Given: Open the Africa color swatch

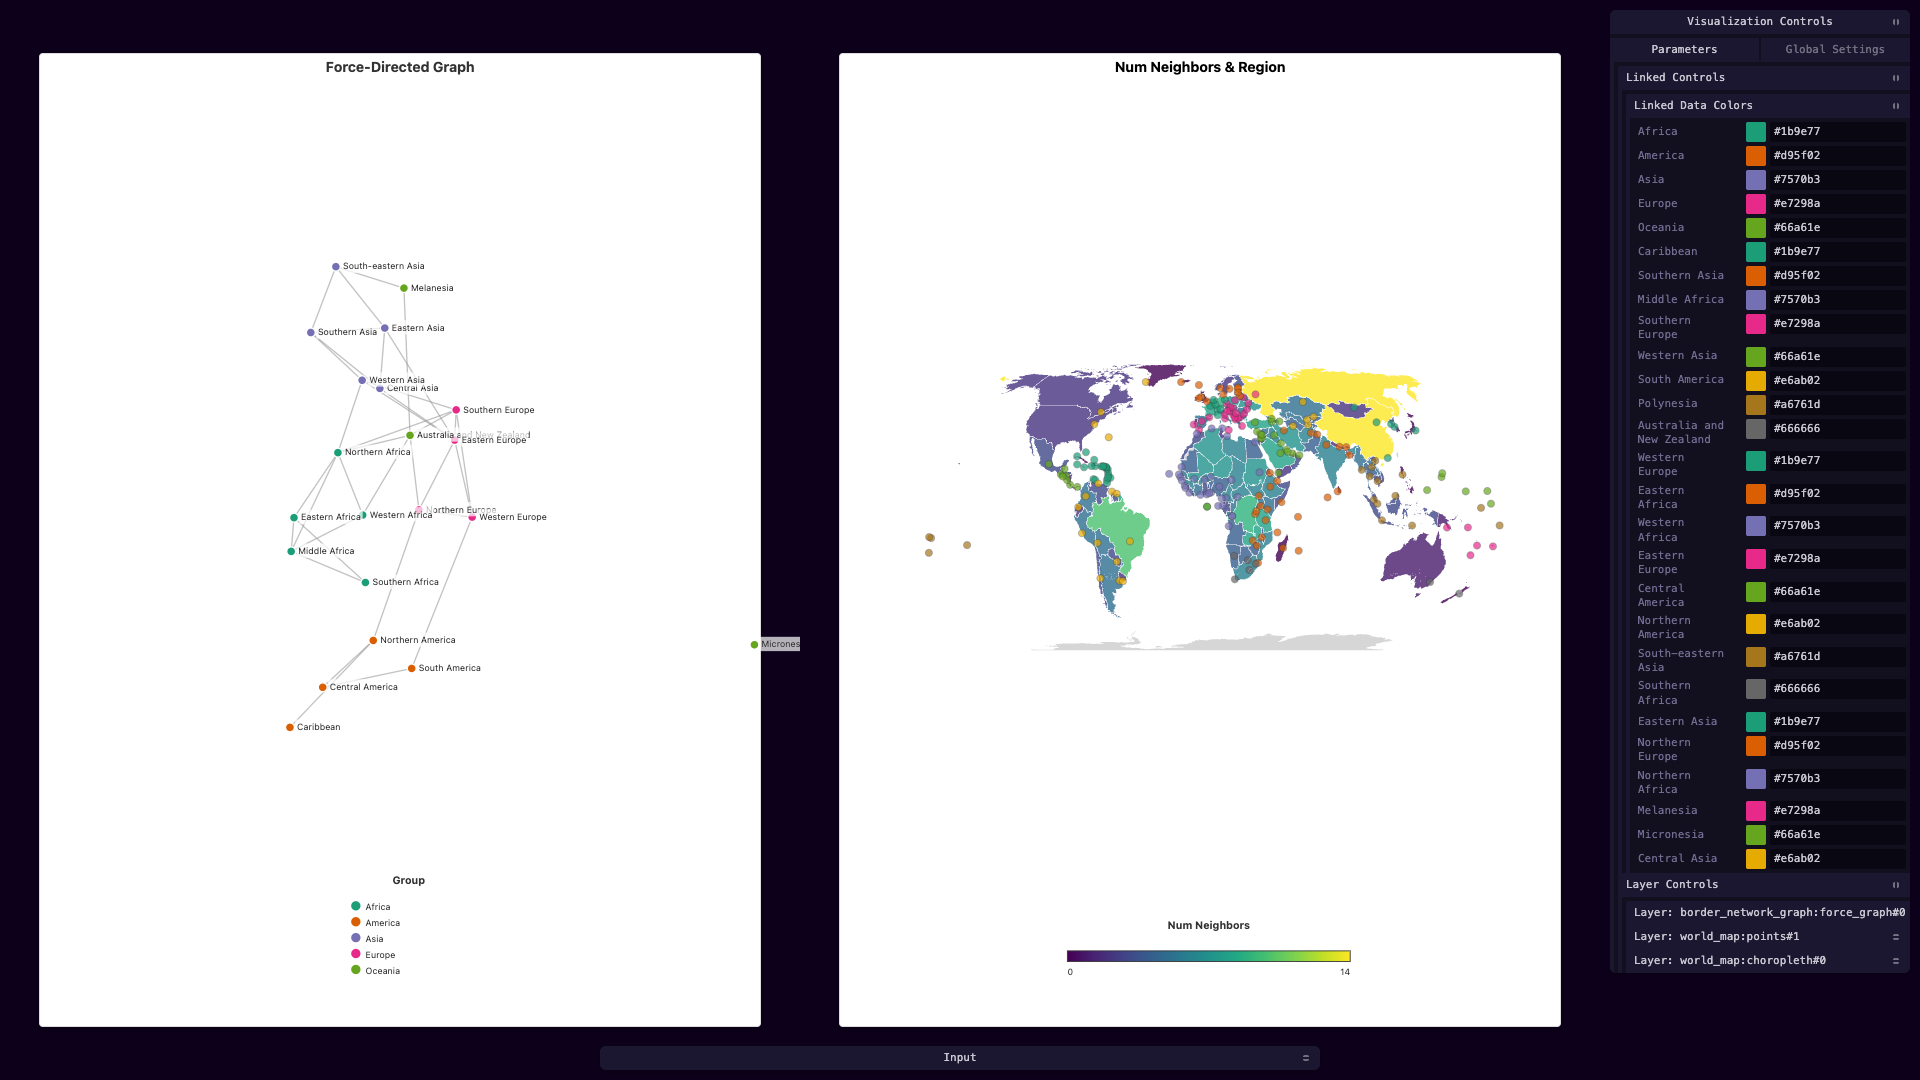Looking at the screenshot, I should tap(1756, 132).
